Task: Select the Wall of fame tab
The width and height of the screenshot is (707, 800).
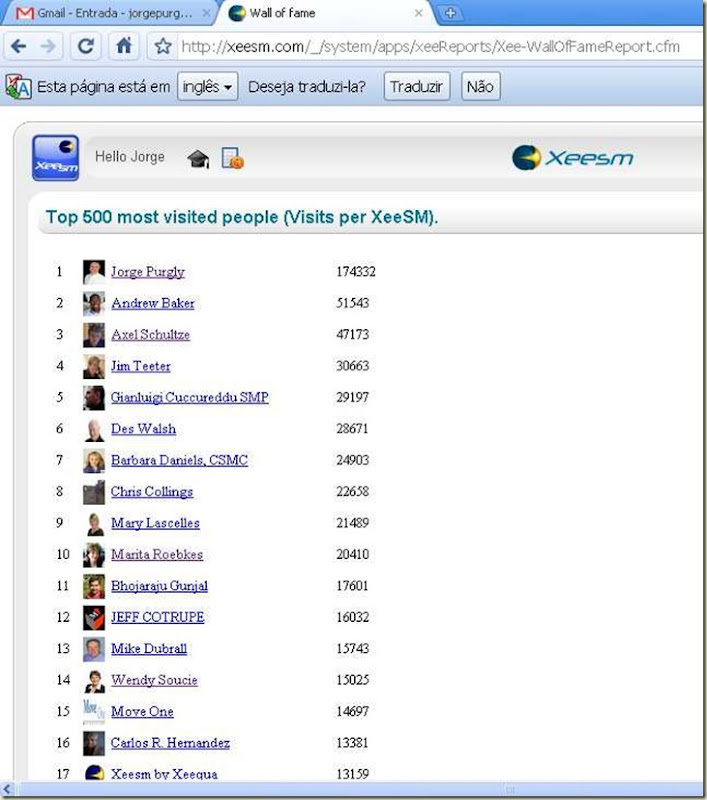Action: (x=326, y=13)
